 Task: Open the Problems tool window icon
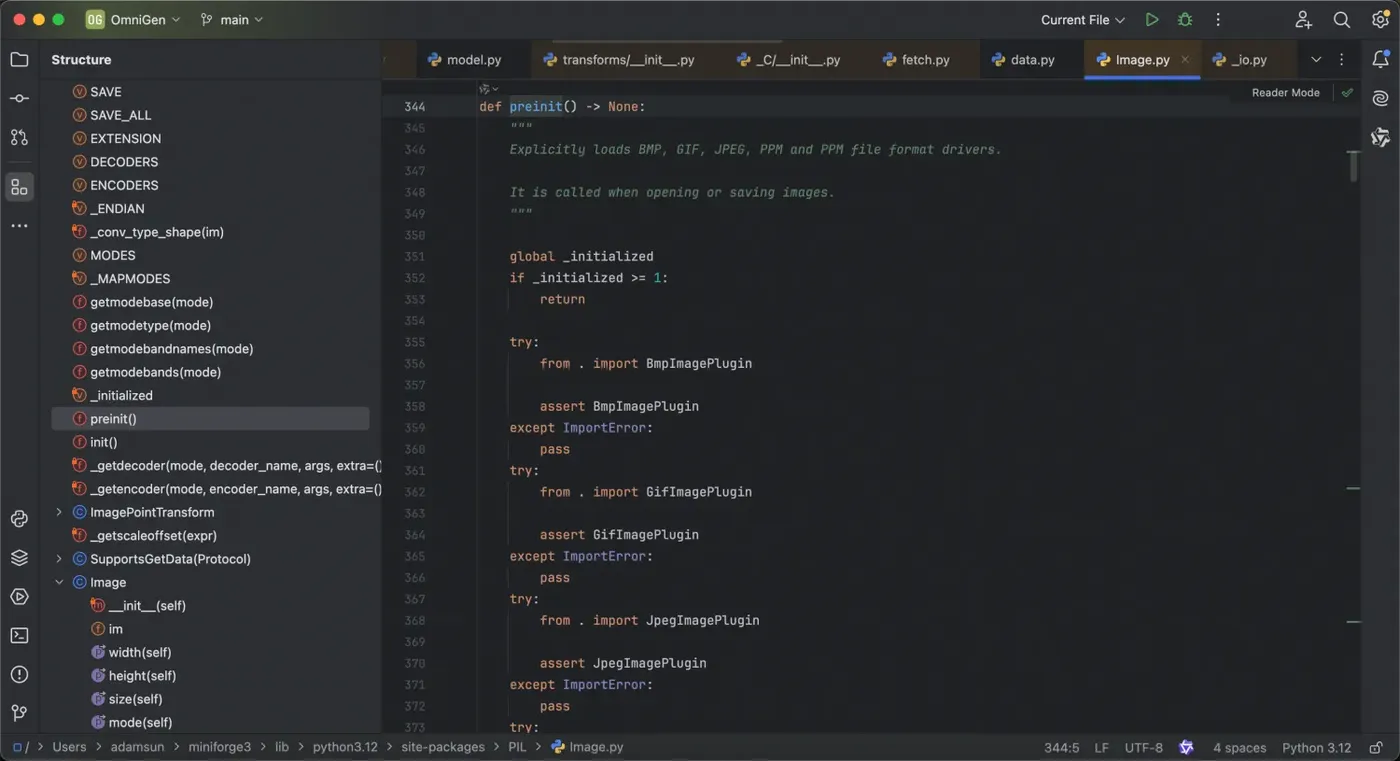[19, 674]
